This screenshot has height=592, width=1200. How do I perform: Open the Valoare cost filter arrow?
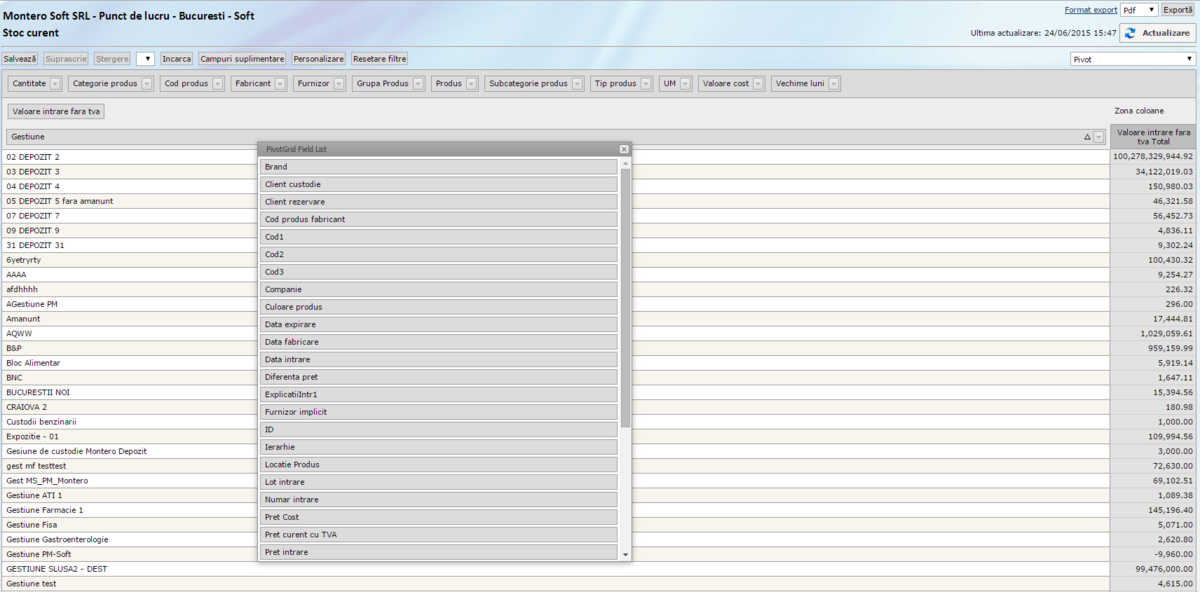(x=759, y=84)
